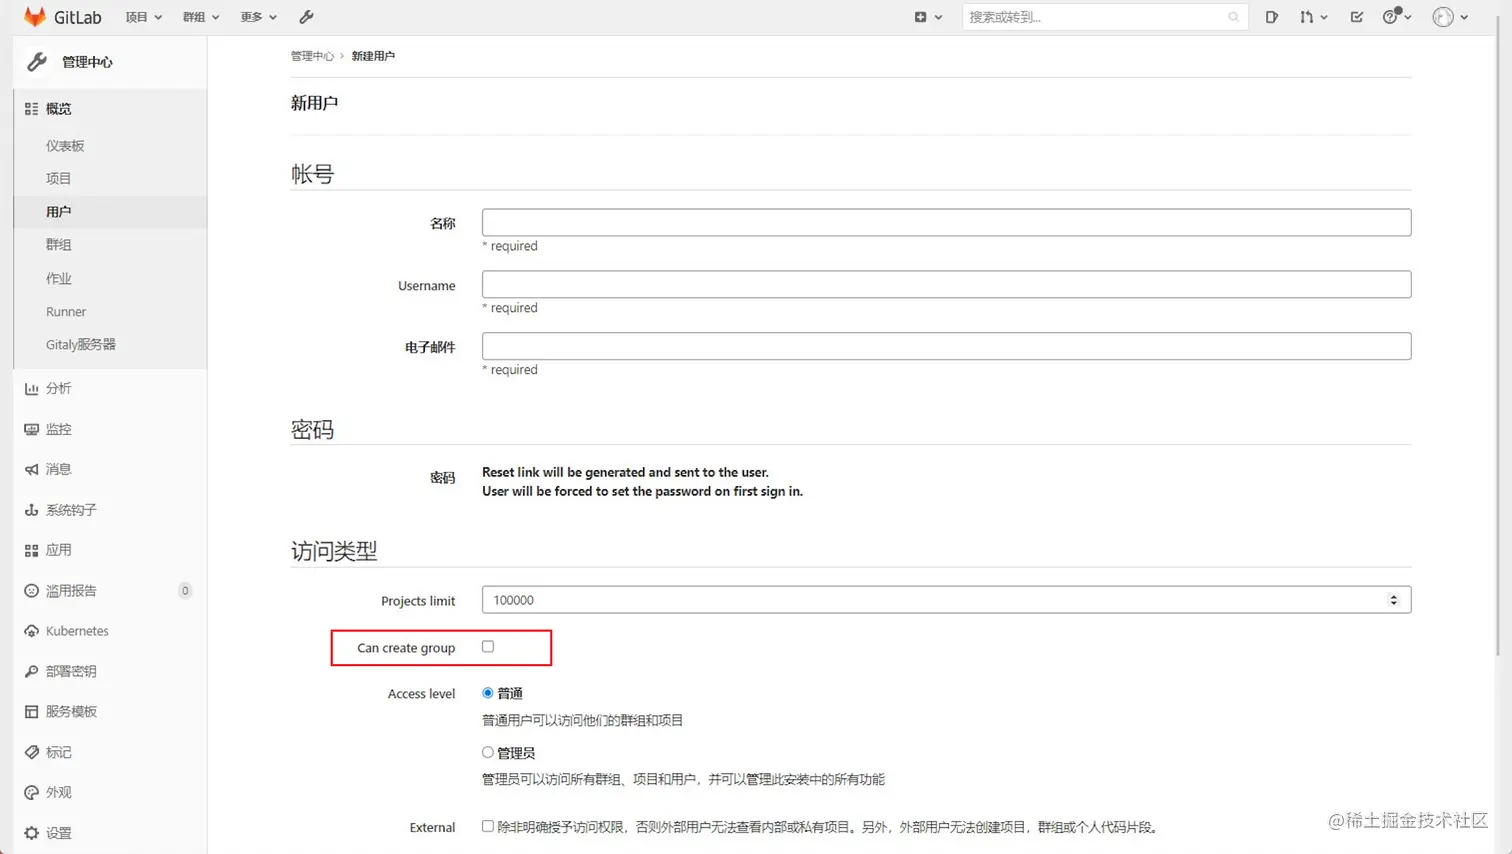Click the Projects limit number field
This screenshot has width=1512, height=854.
tap(946, 600)
